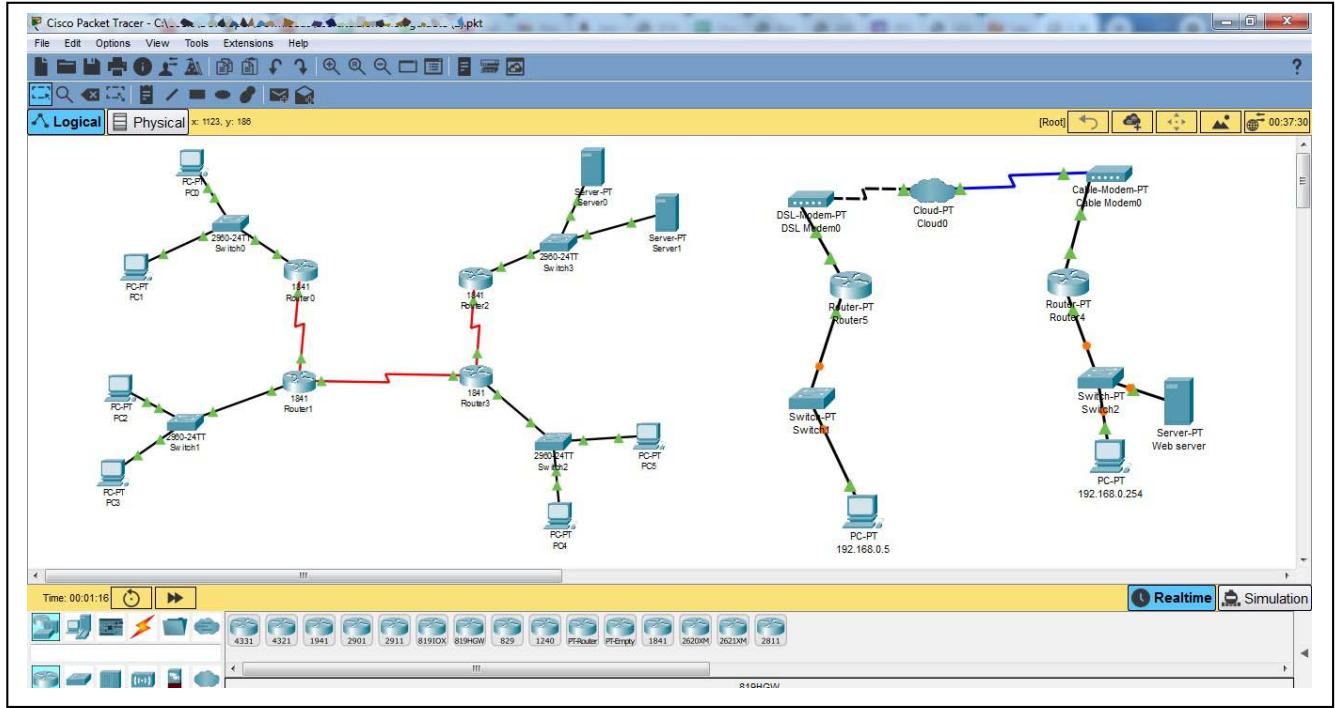Choose the Delete tool icon

click(89, 95)
